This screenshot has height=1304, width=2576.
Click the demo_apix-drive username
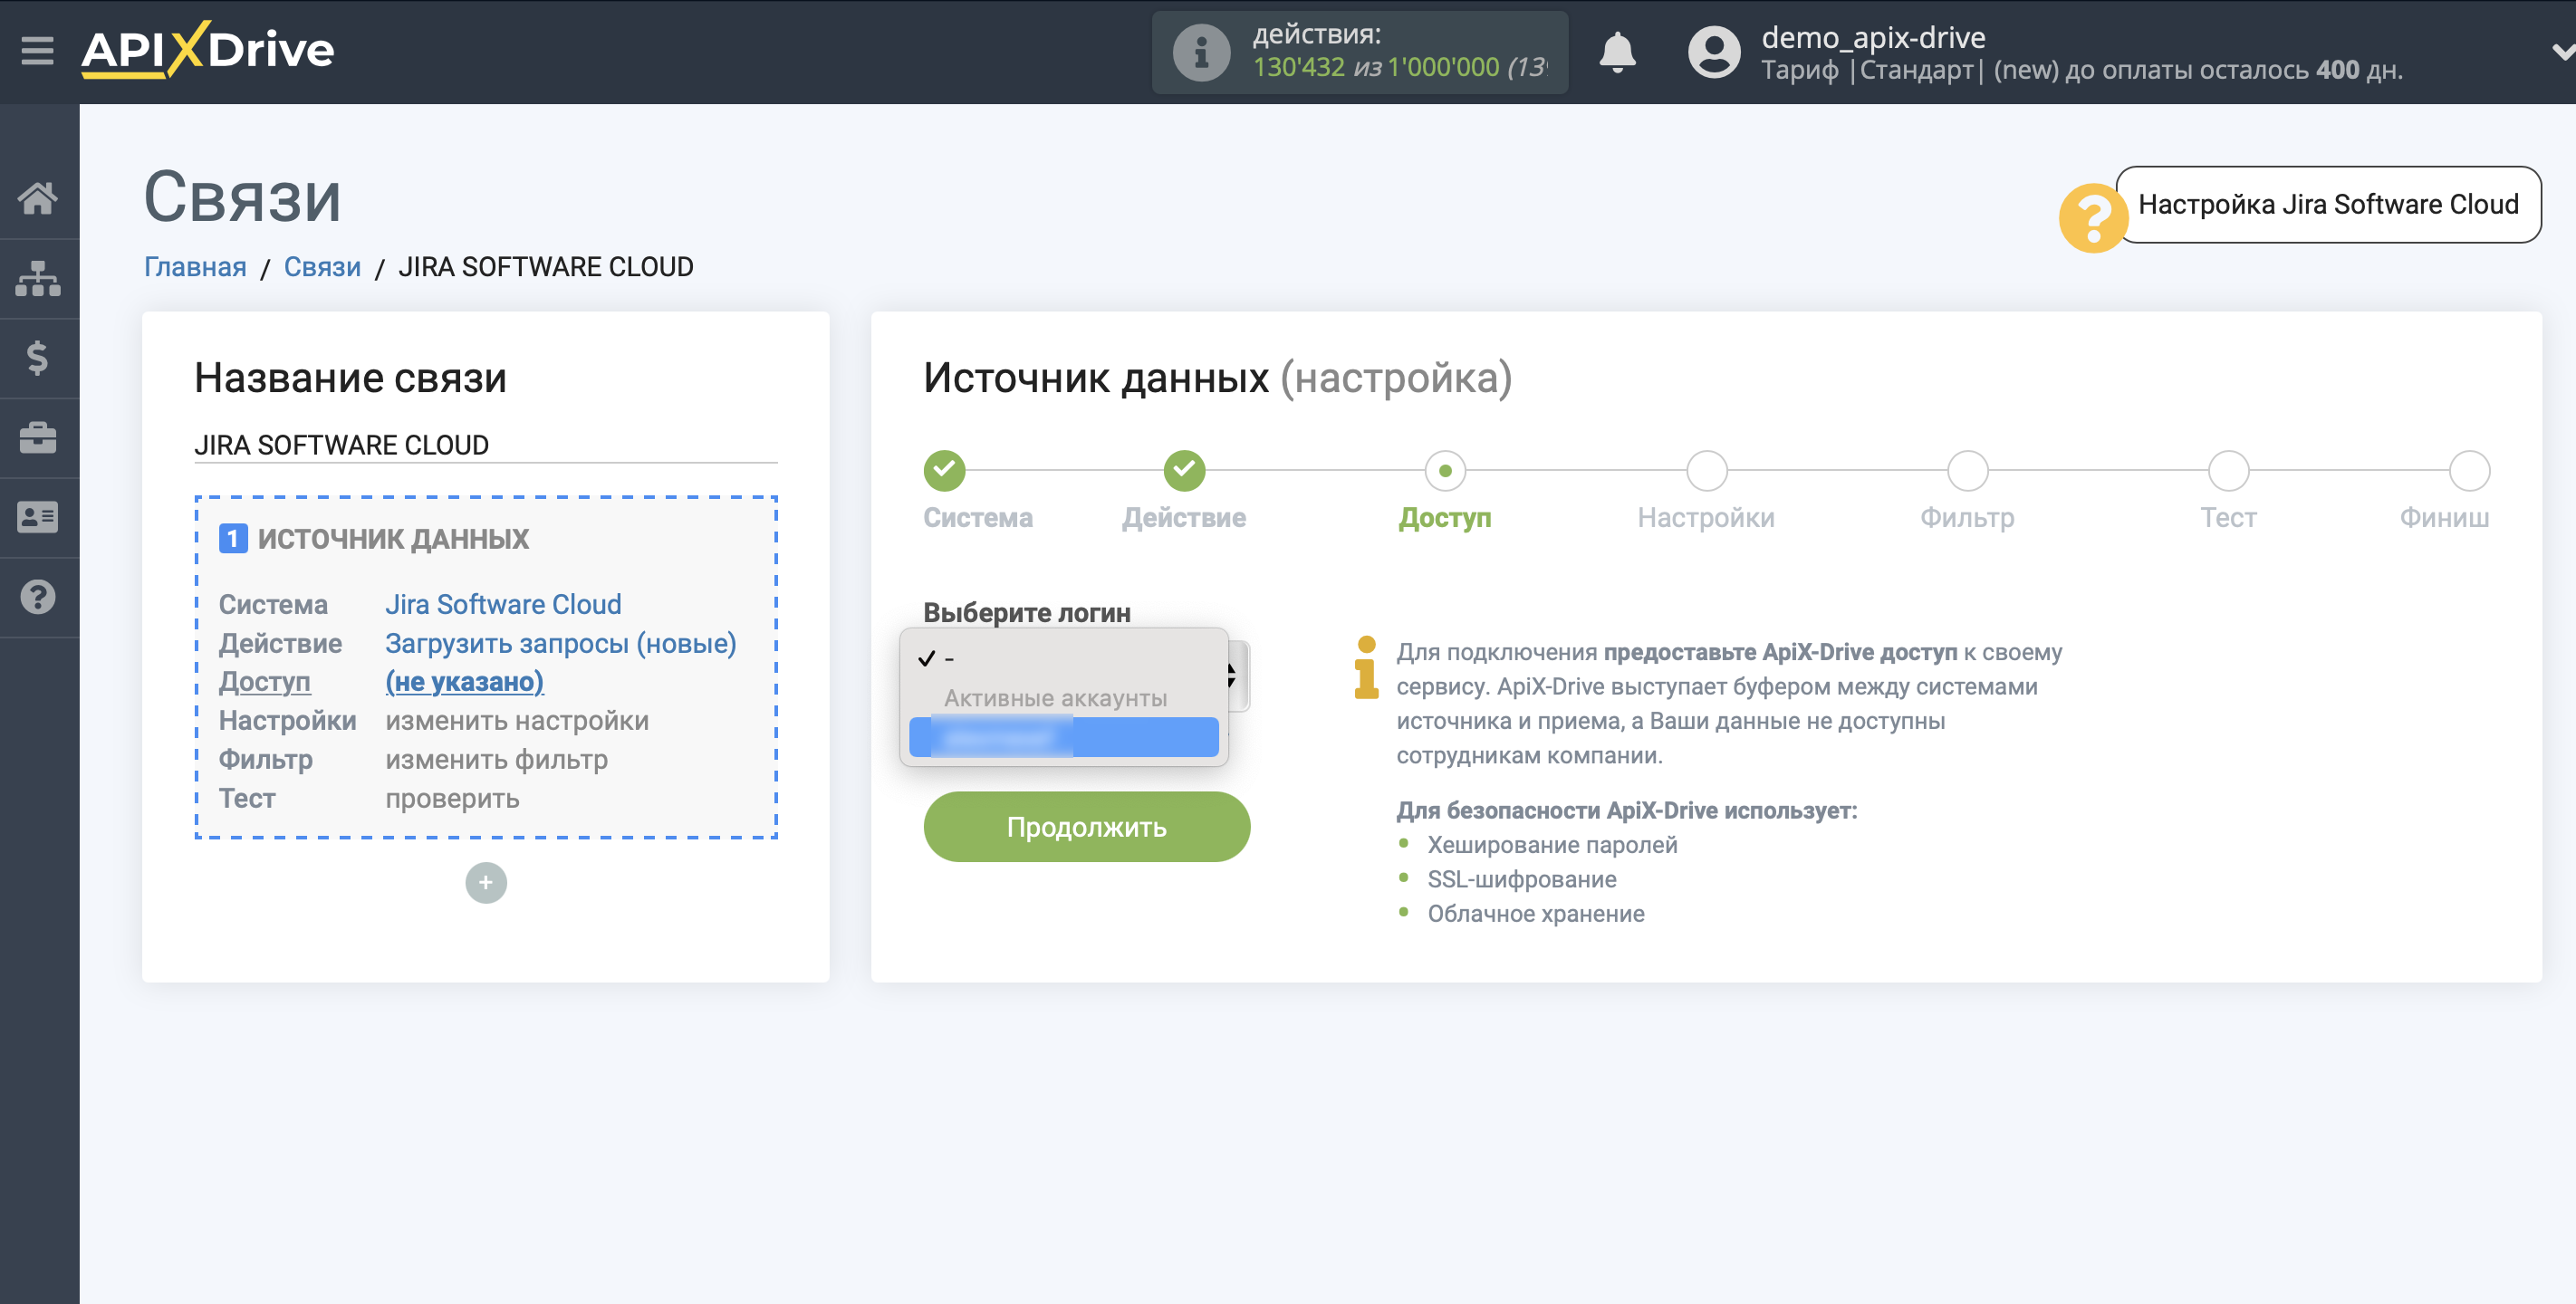[x=1873, y=37]
